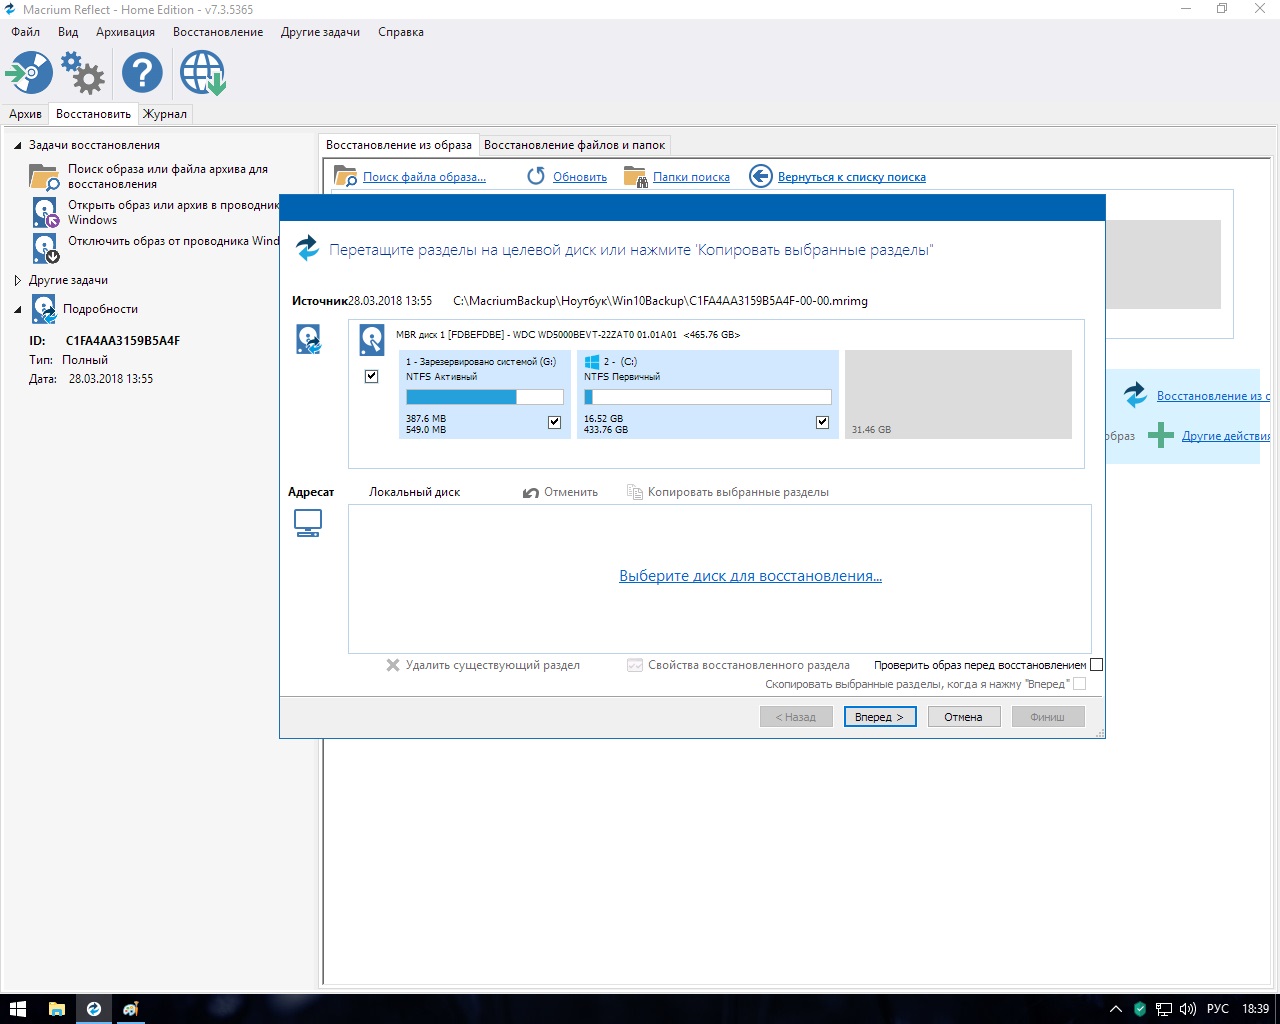Click the detach image from Explorer icon
Image resolution: width=1280 pixels, height=1024 pixels.
tap(46, 248)
